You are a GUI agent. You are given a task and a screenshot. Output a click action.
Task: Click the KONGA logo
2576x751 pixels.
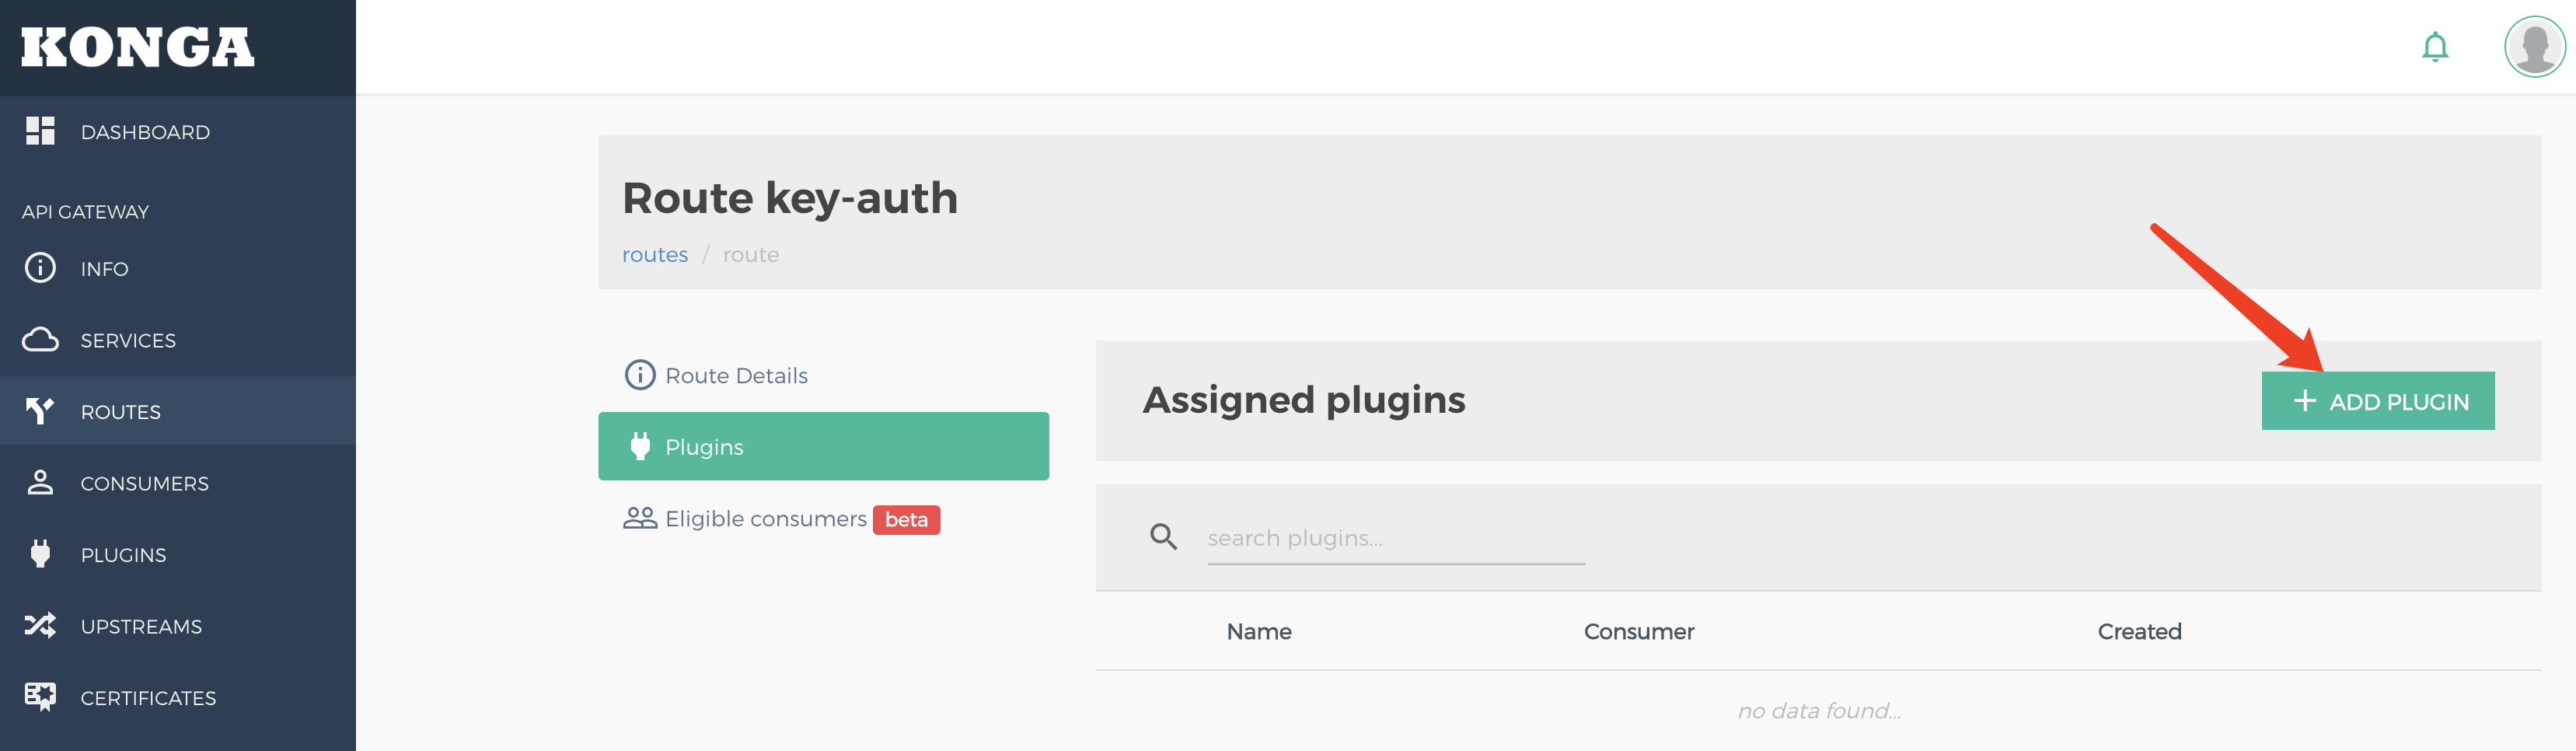pyautogui.click(x=138, y=47)
